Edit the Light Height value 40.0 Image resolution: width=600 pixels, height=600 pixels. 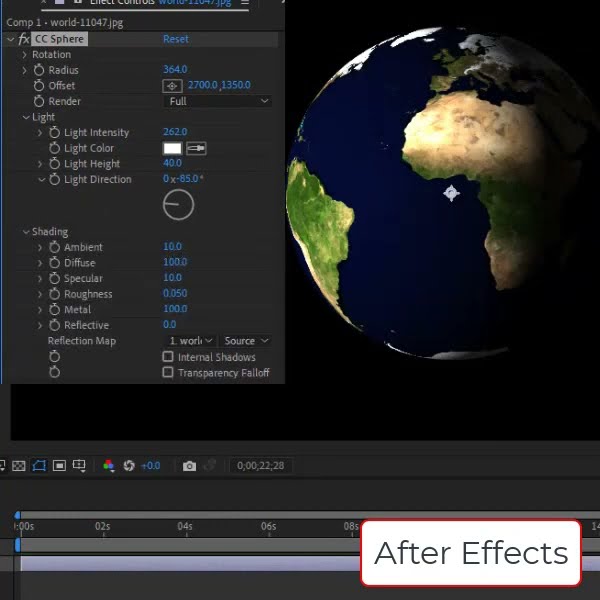[x=172, y=163]
